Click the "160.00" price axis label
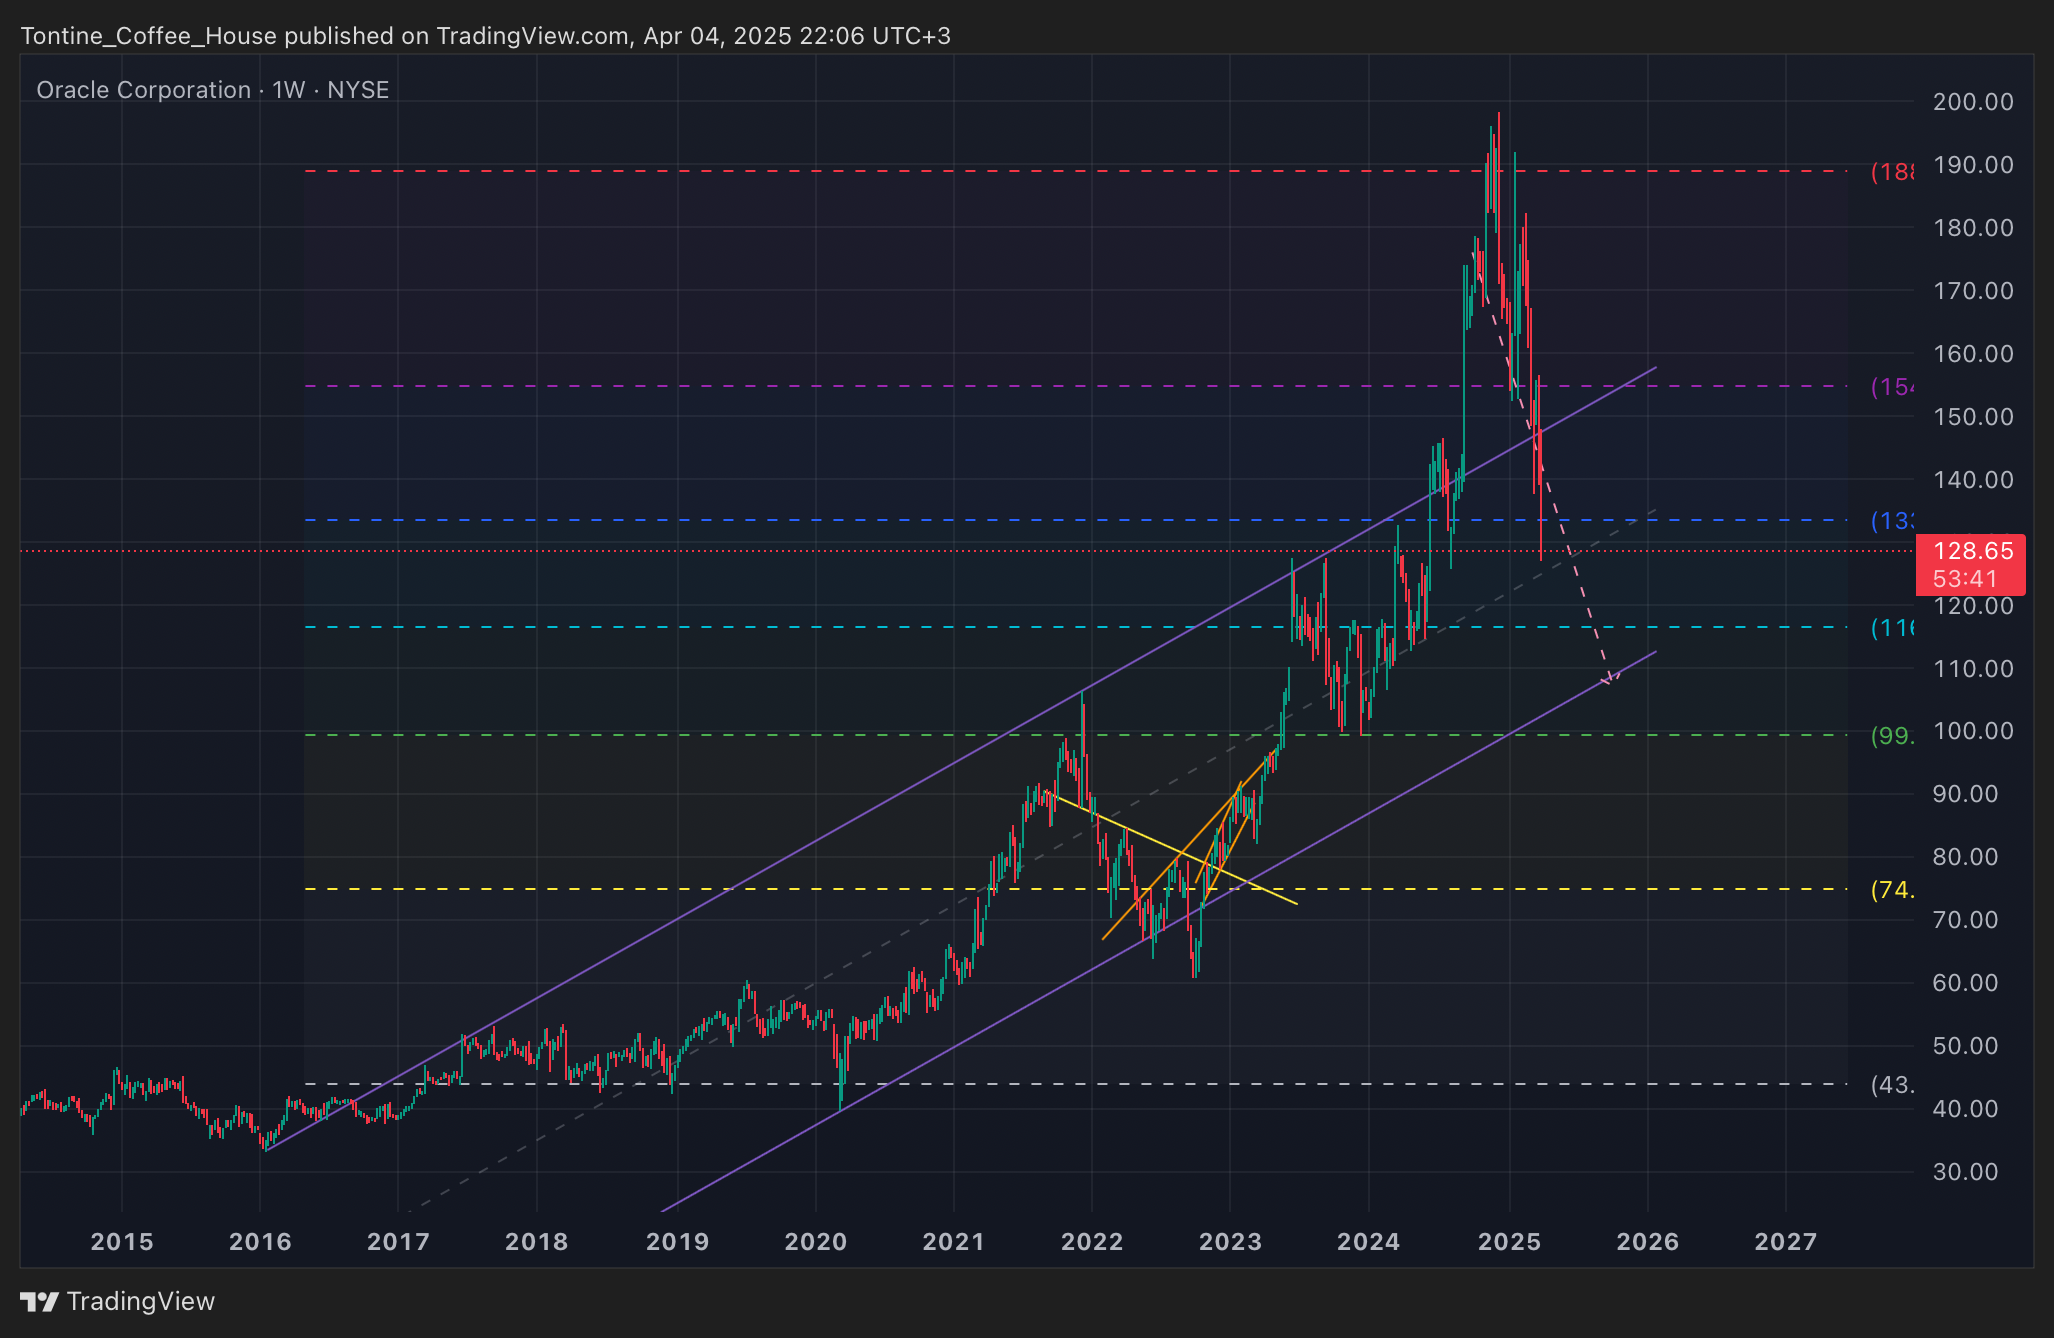 coord(1973,354)
